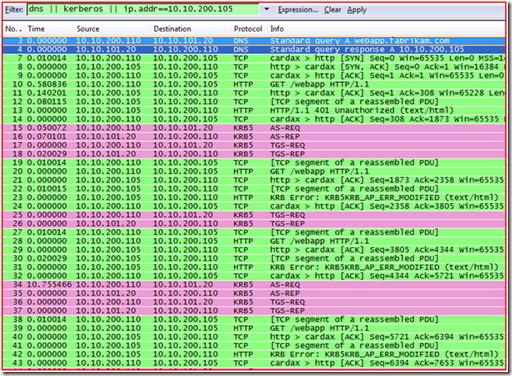This screenshot has height=376, width=512.
Task: Select packet 23 KRB5KRB_AP_ERR_MODIFIED row
Action: coord(254,197)
